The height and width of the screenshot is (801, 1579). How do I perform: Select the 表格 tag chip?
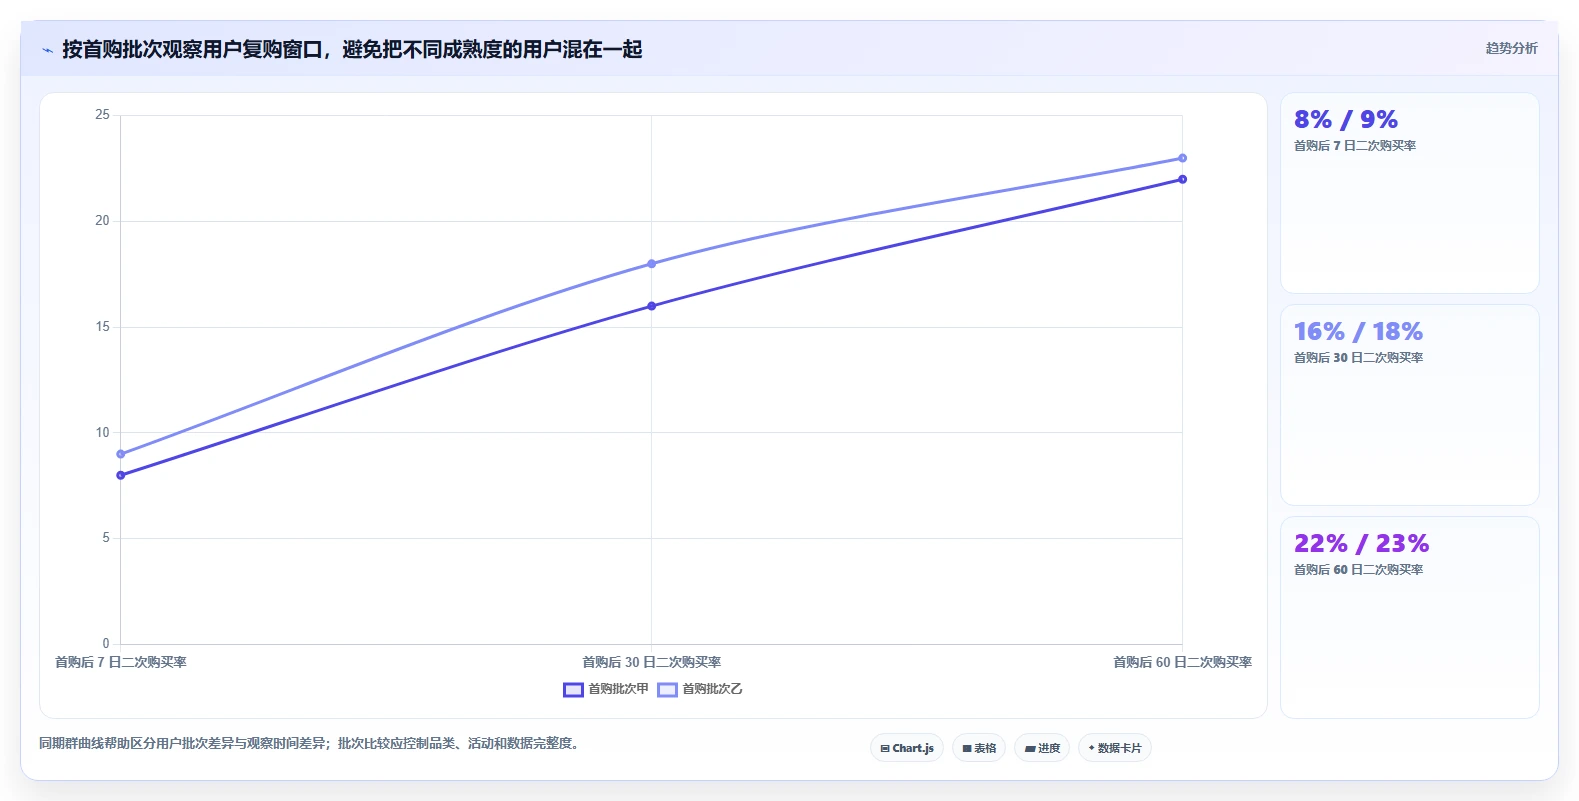point(979,748)
